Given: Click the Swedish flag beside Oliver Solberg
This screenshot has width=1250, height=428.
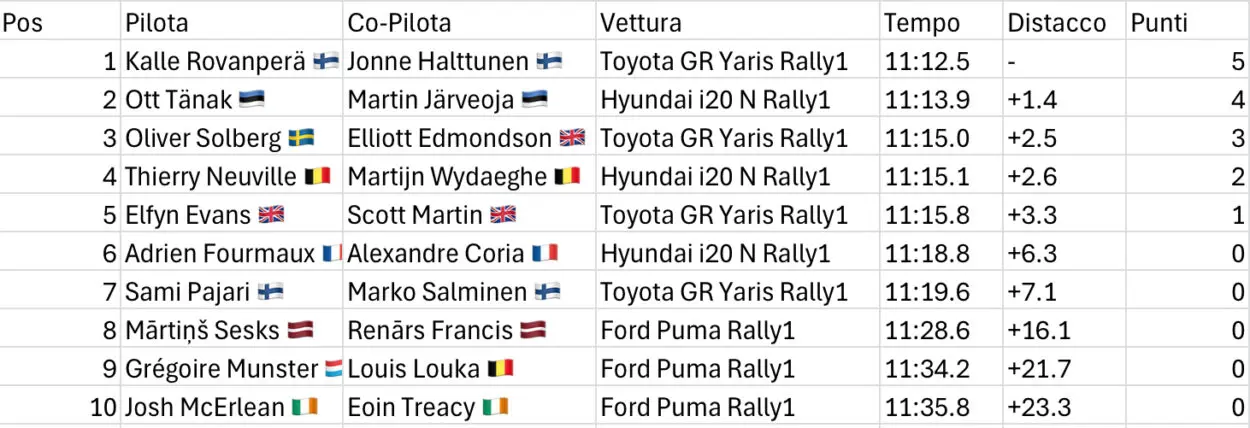Looking at the screenshot, I should click(302, 139).
